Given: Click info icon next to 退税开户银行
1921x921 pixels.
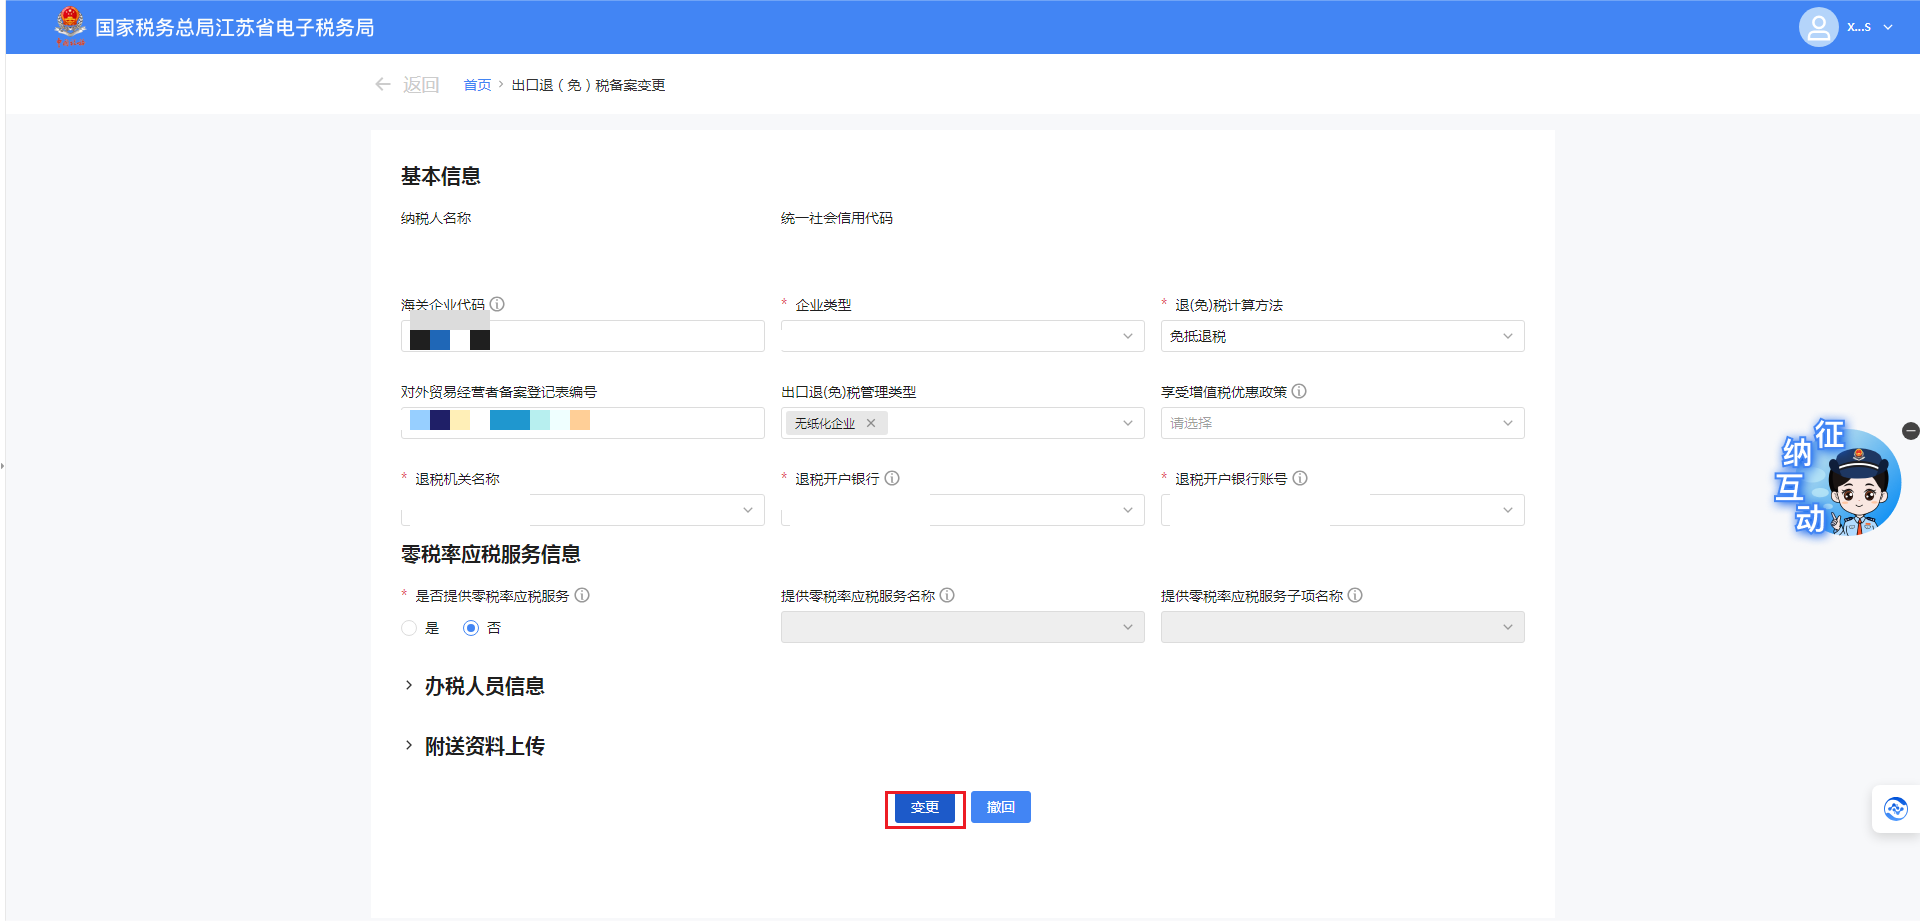Looking at the screenshot, I should pos(892,478).
